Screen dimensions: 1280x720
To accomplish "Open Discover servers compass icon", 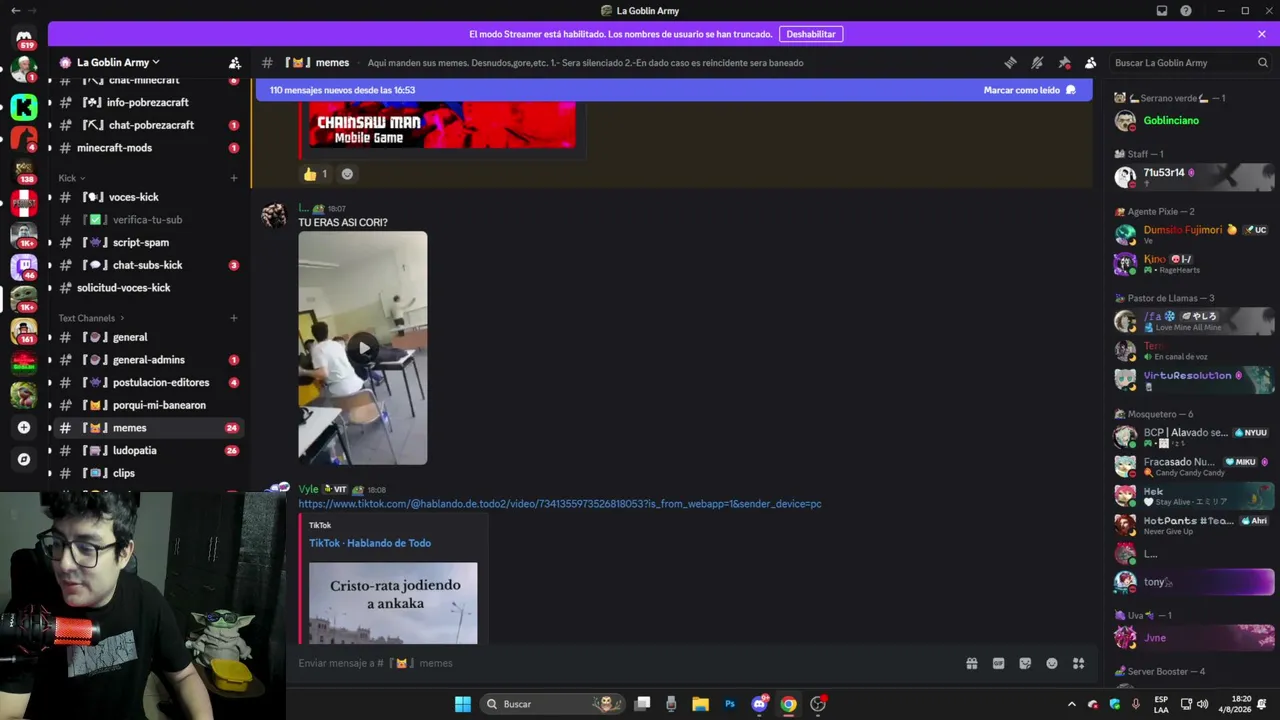I will coord(24,459).
